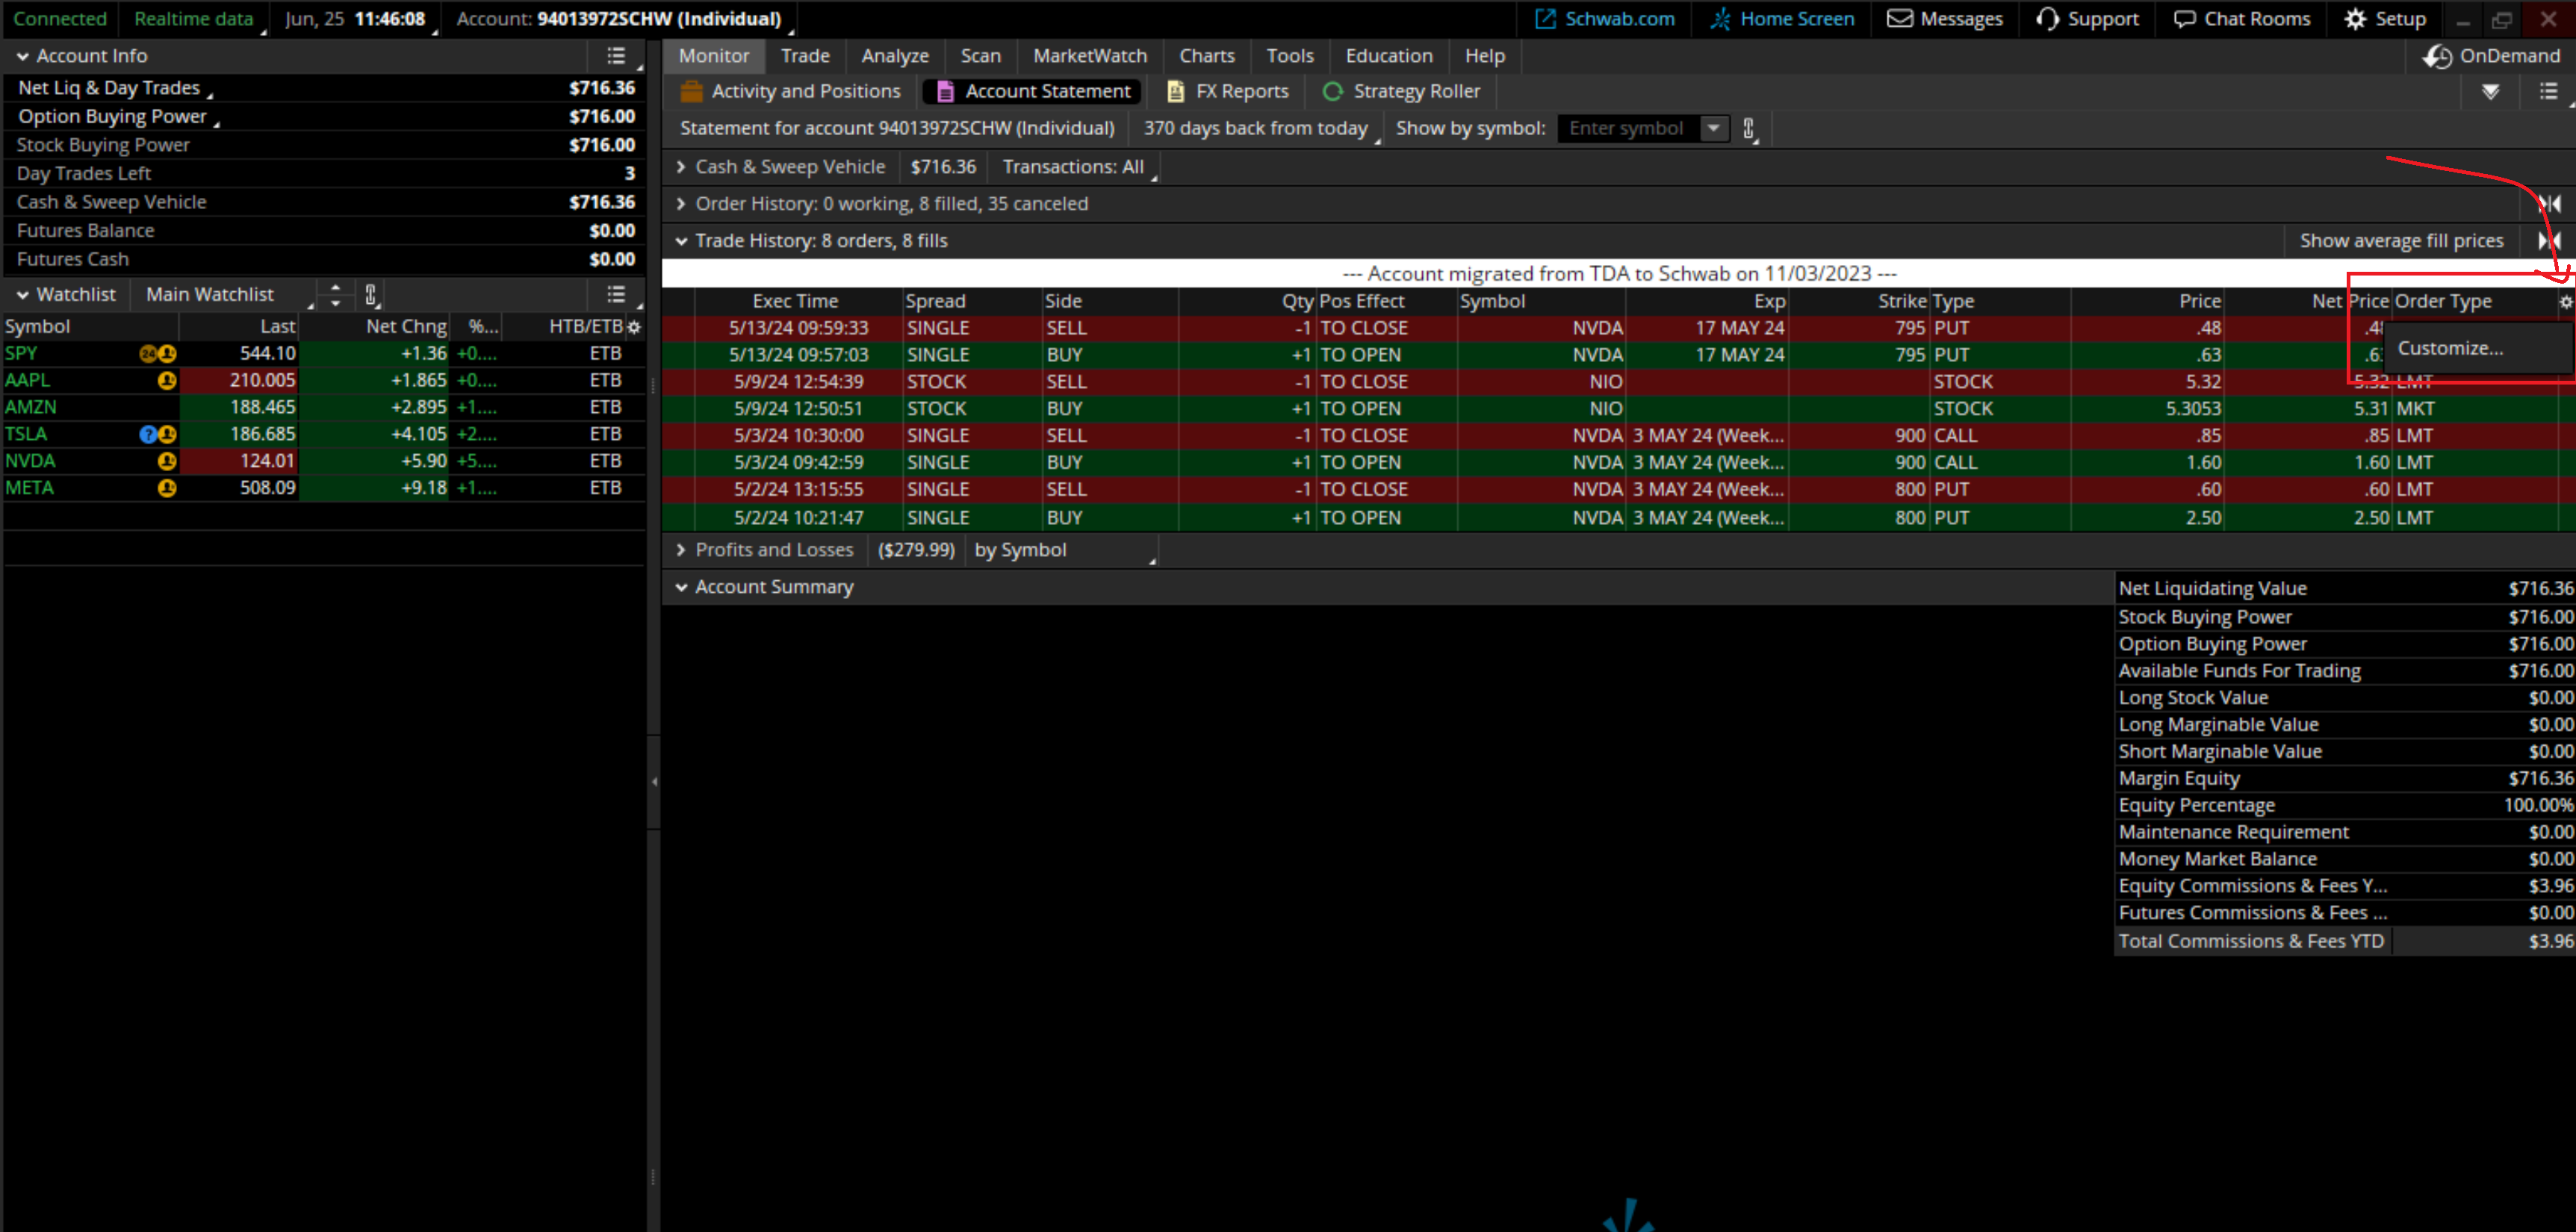Click the Support headset icon

[2047, 19]
